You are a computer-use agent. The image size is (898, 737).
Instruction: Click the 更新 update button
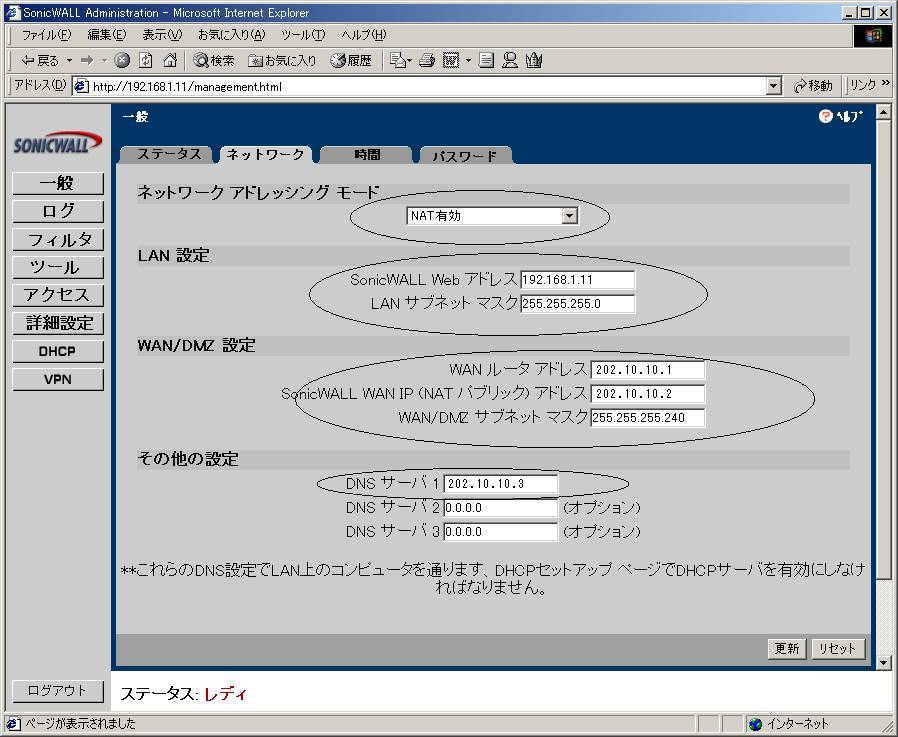(787, 649)
